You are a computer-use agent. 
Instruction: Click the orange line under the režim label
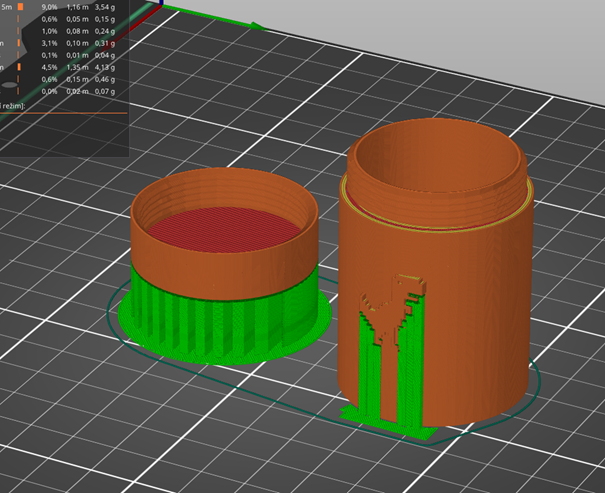pos(60,113)
